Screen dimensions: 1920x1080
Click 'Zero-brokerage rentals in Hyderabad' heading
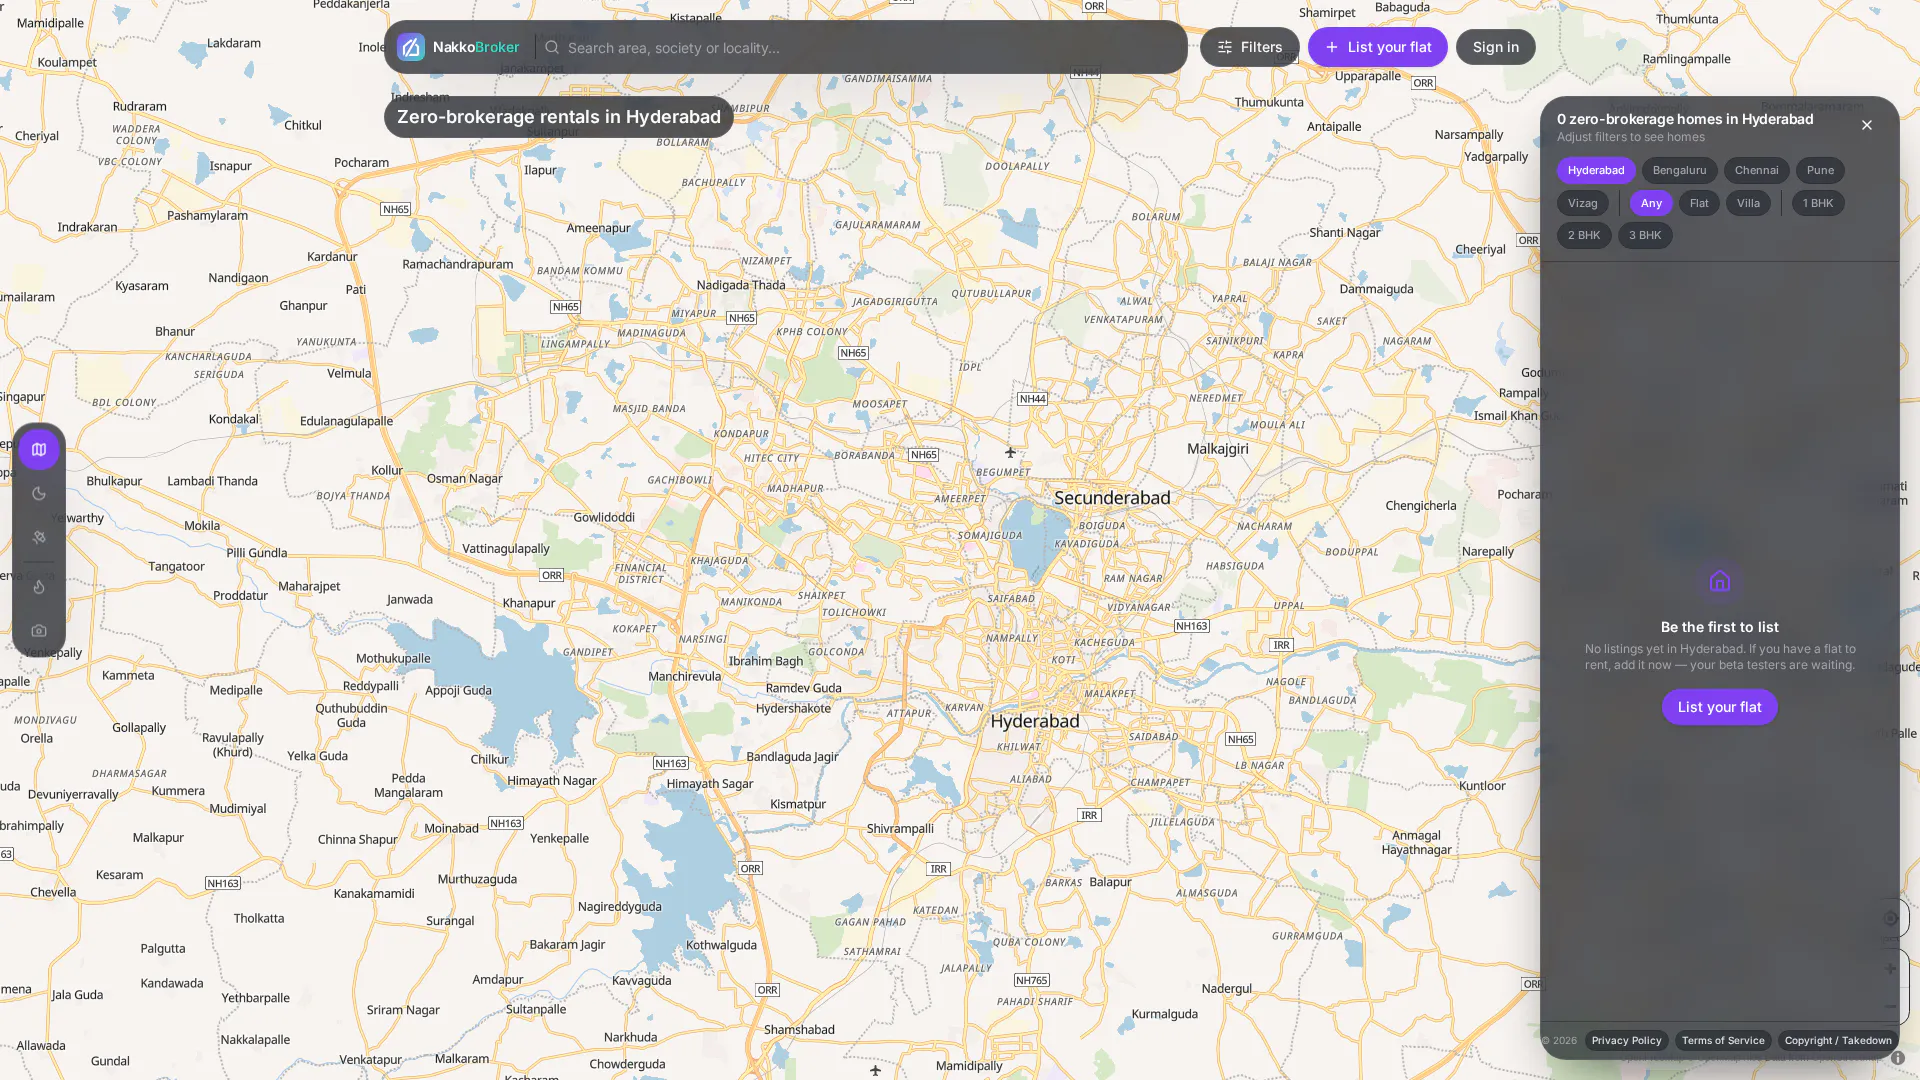pos(559,117)
